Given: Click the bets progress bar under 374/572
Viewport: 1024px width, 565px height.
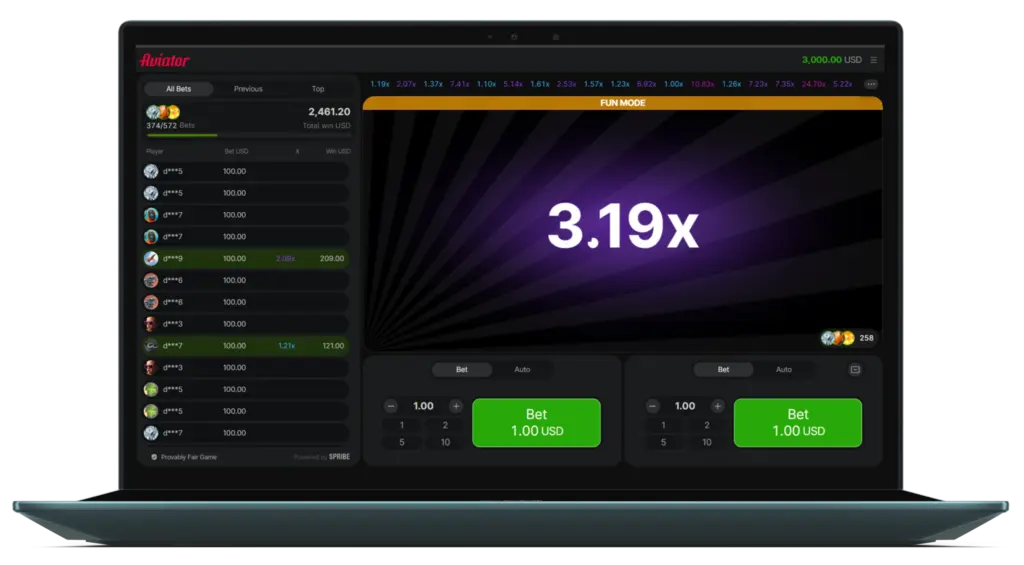Looking at the screenshot, I should [x=248, y=135].
